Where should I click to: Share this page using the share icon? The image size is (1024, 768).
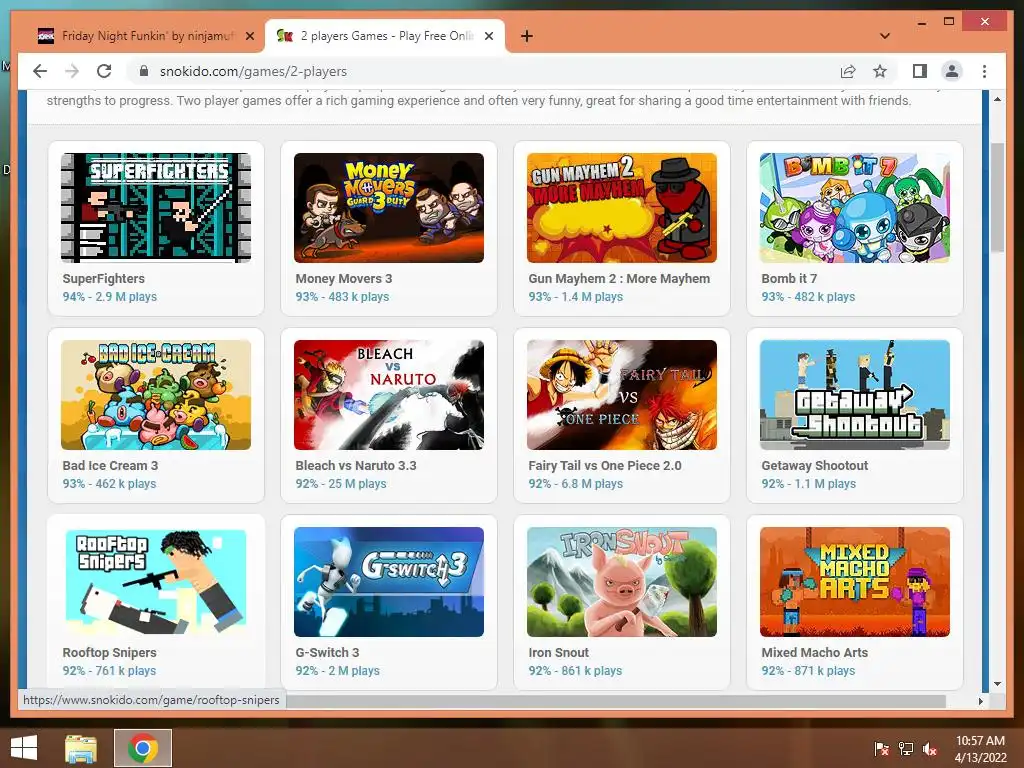click(848, 71)
